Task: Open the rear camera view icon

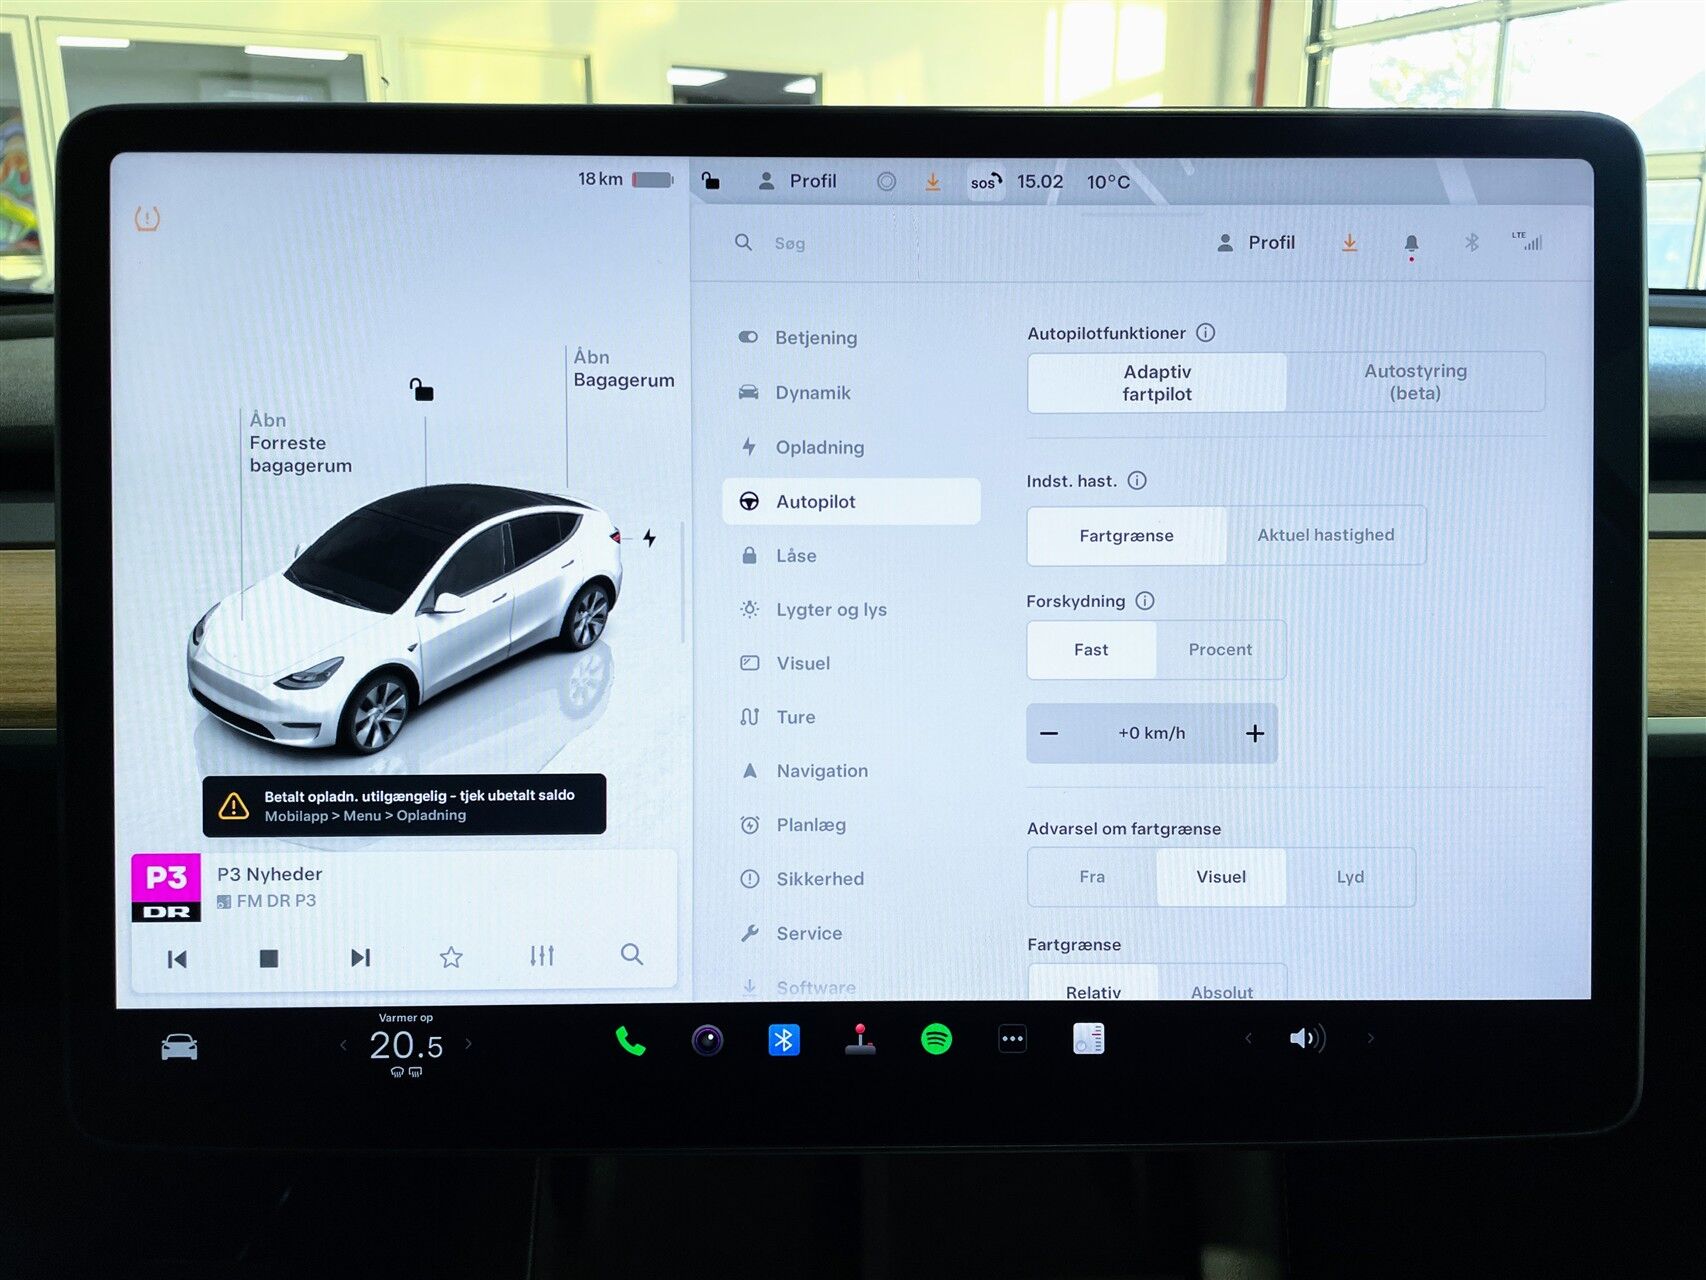Action: pos(709,1040)
